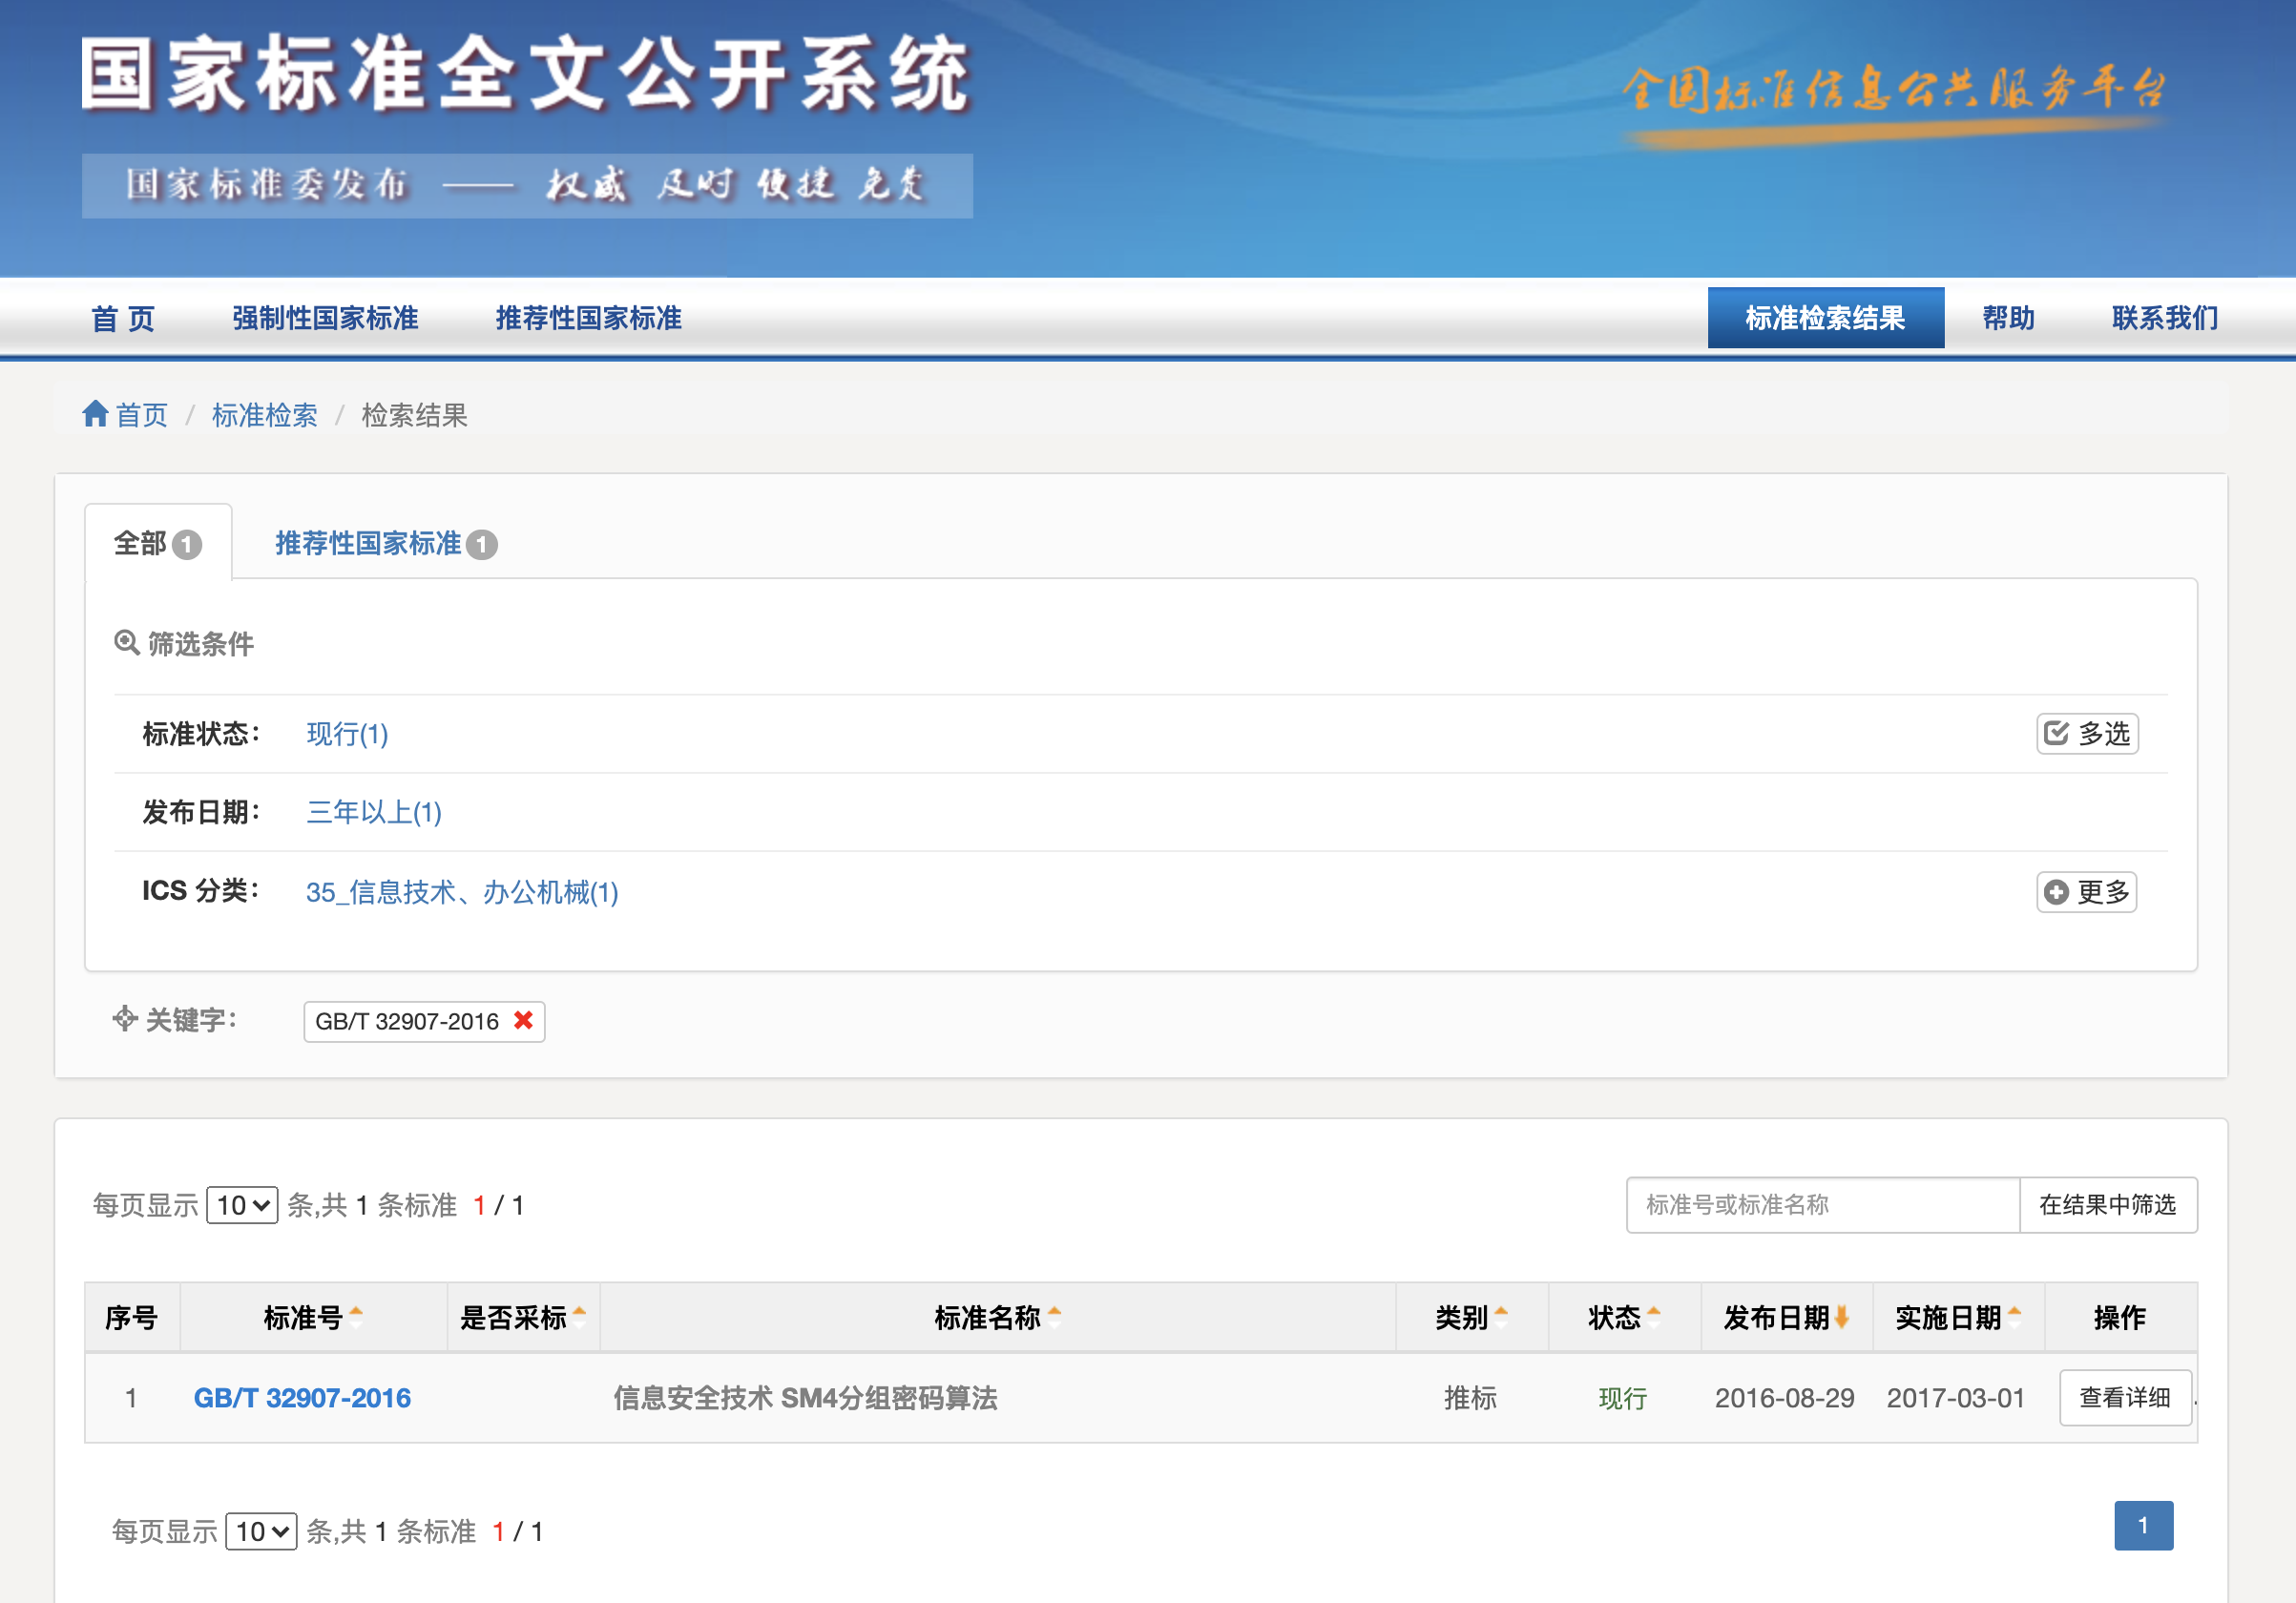Switch to the 推荐性国家标准 tab
The image size is (2296, 1603).
pyautogui.click(x=368, y=543)
